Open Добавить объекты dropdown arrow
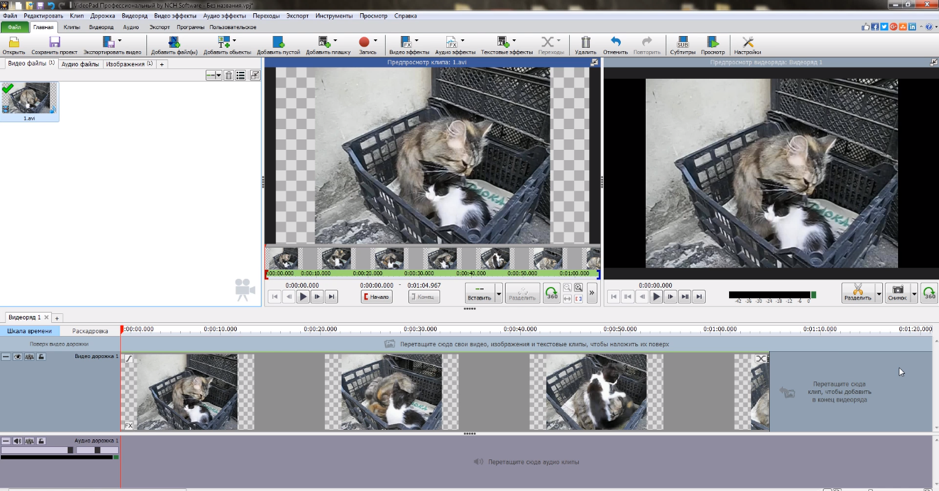 [234, 41]
